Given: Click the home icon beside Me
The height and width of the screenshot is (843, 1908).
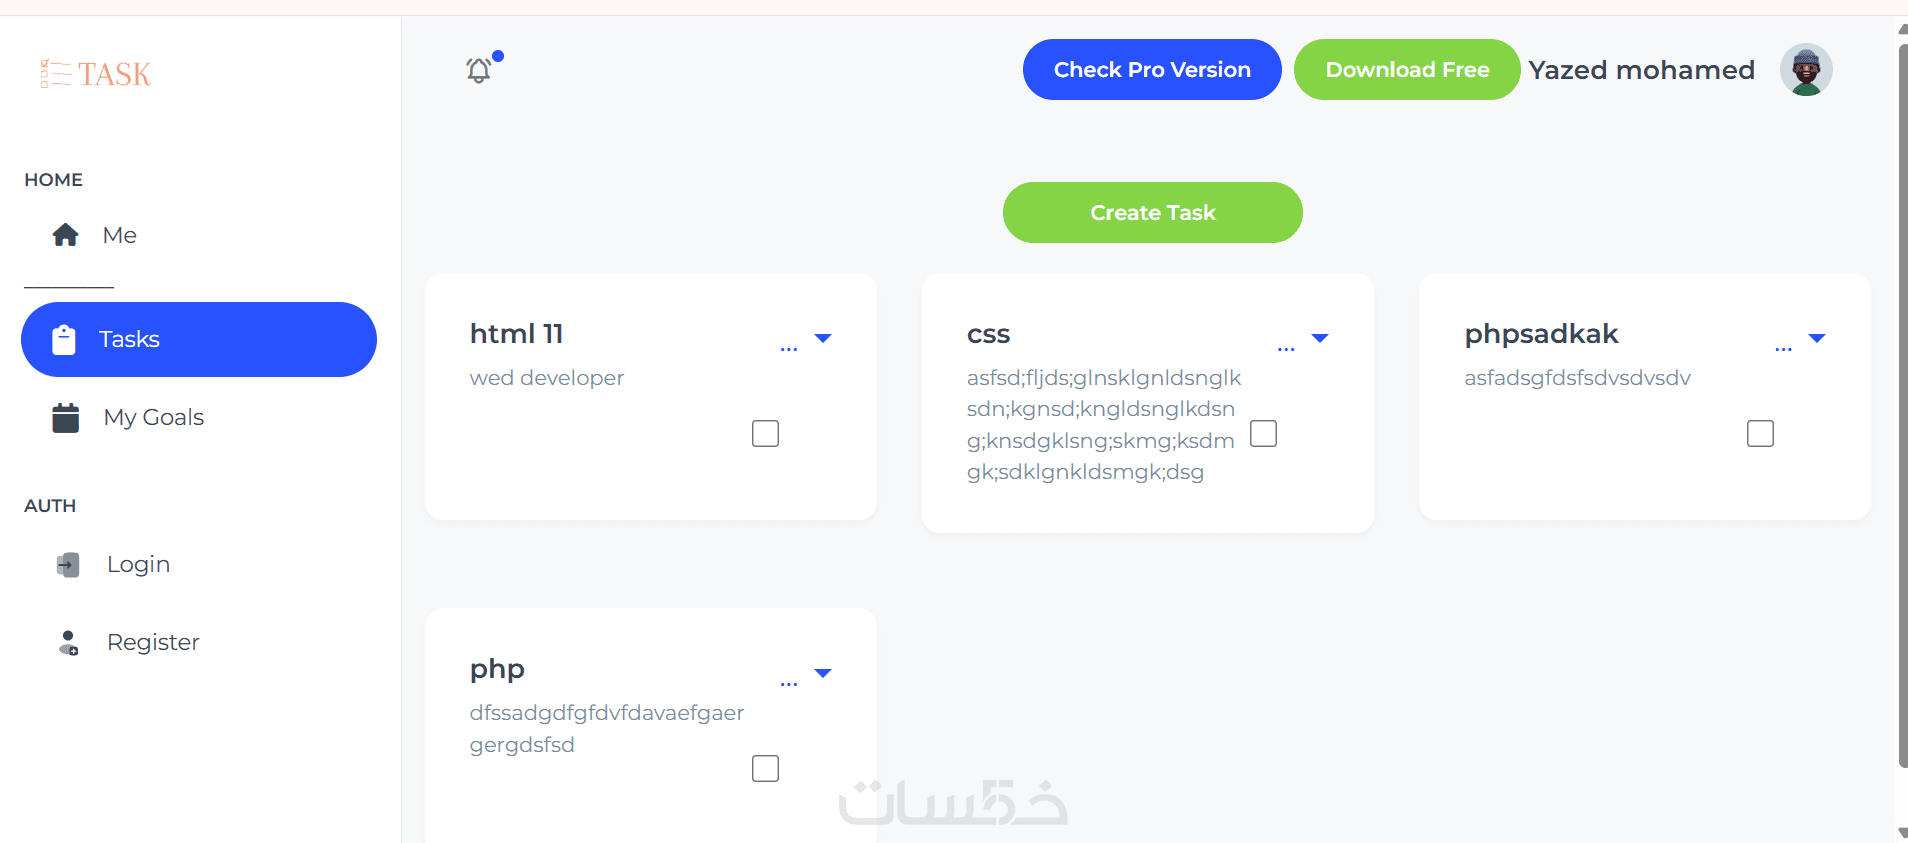Looking at the screenshot, I should click(66, 235).
